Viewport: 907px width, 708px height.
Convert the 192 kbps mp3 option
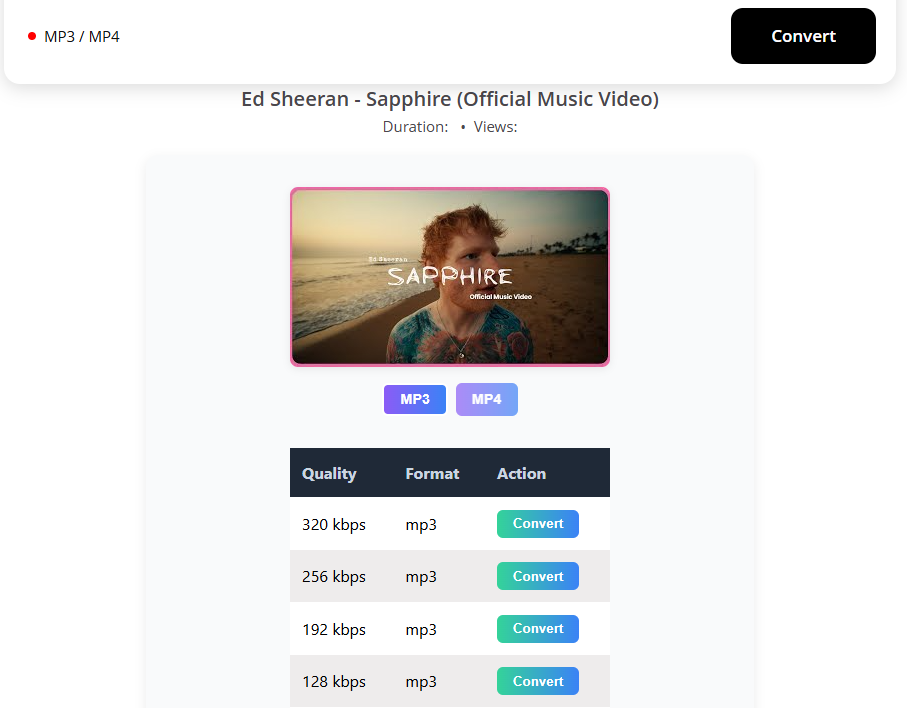pyautogui.click(x=537, y=629)
